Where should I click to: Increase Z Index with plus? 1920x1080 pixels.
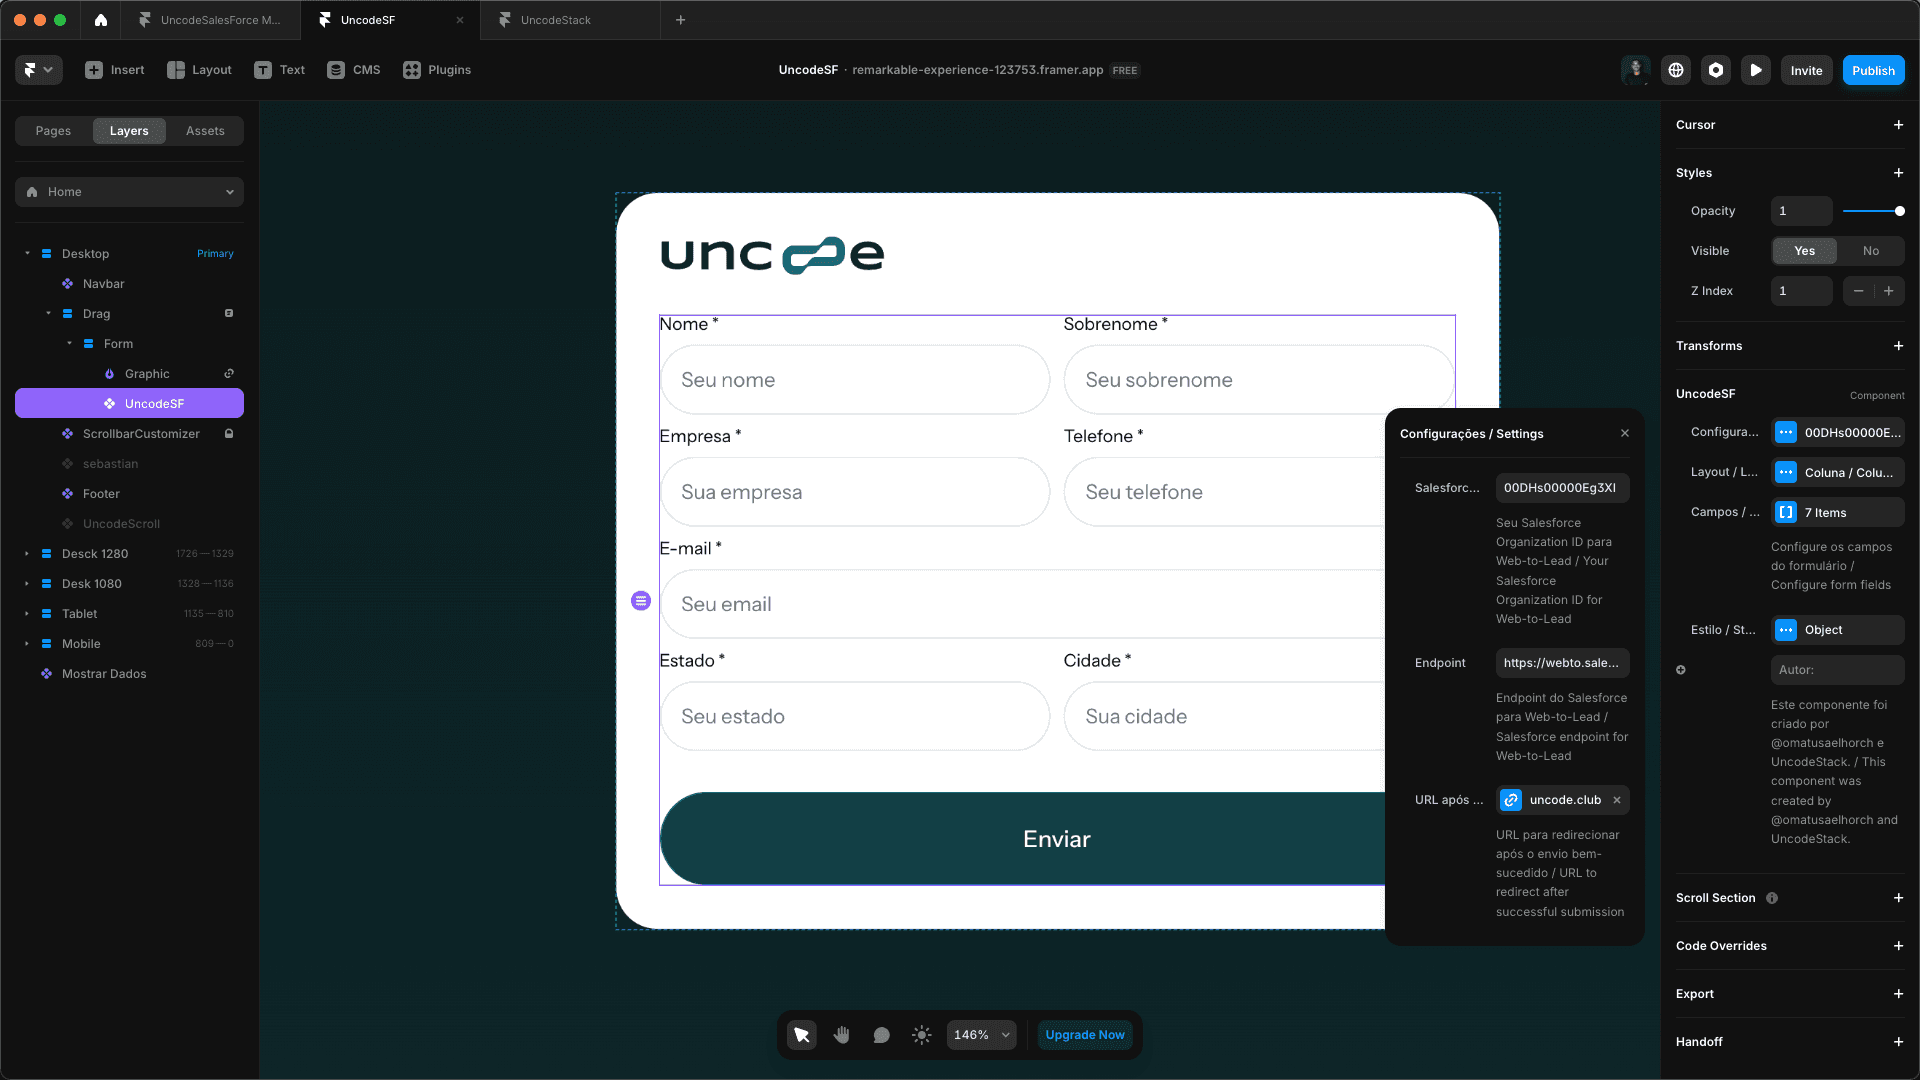(x=1888, y=291)
